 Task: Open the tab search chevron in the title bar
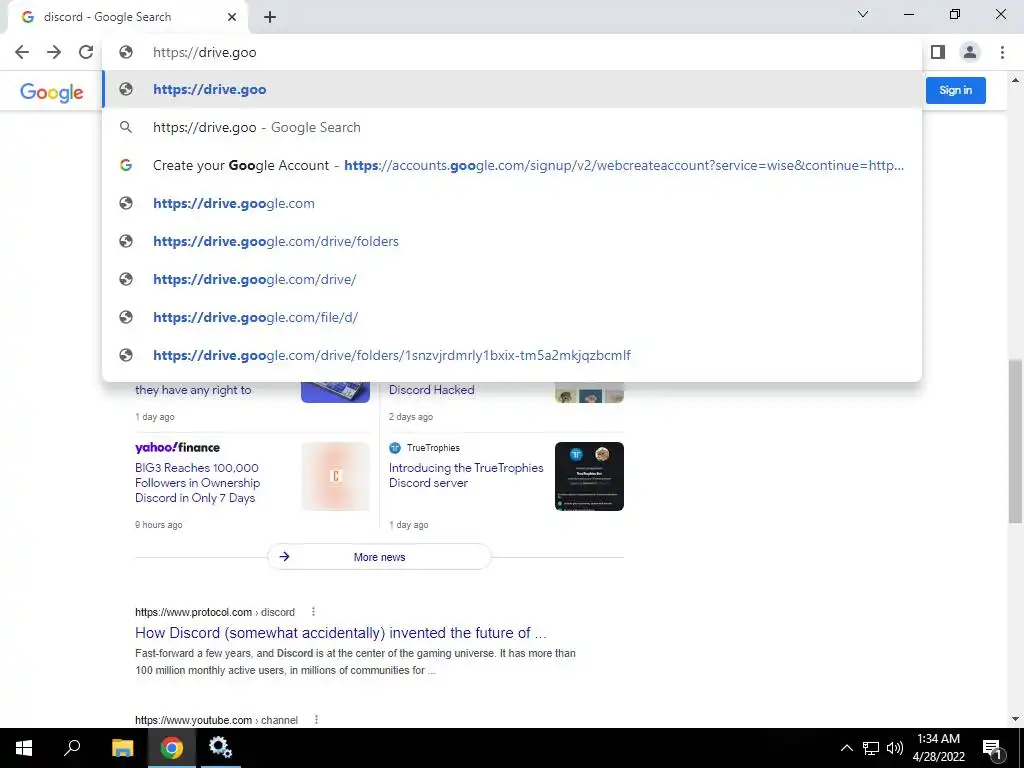click(863, 14)
